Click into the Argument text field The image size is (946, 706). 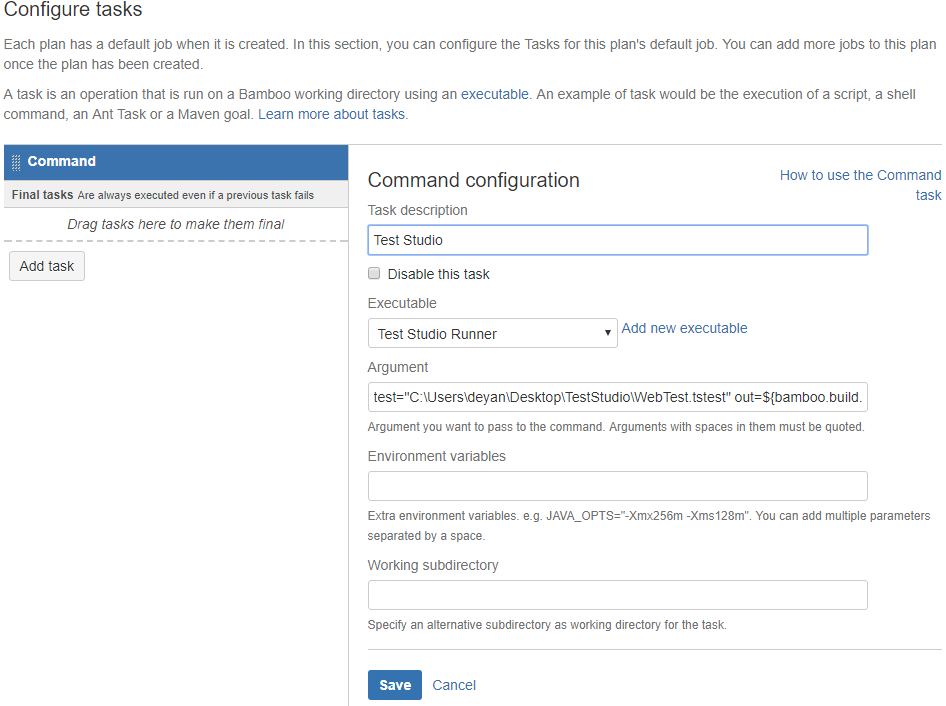tap(618, 397)
